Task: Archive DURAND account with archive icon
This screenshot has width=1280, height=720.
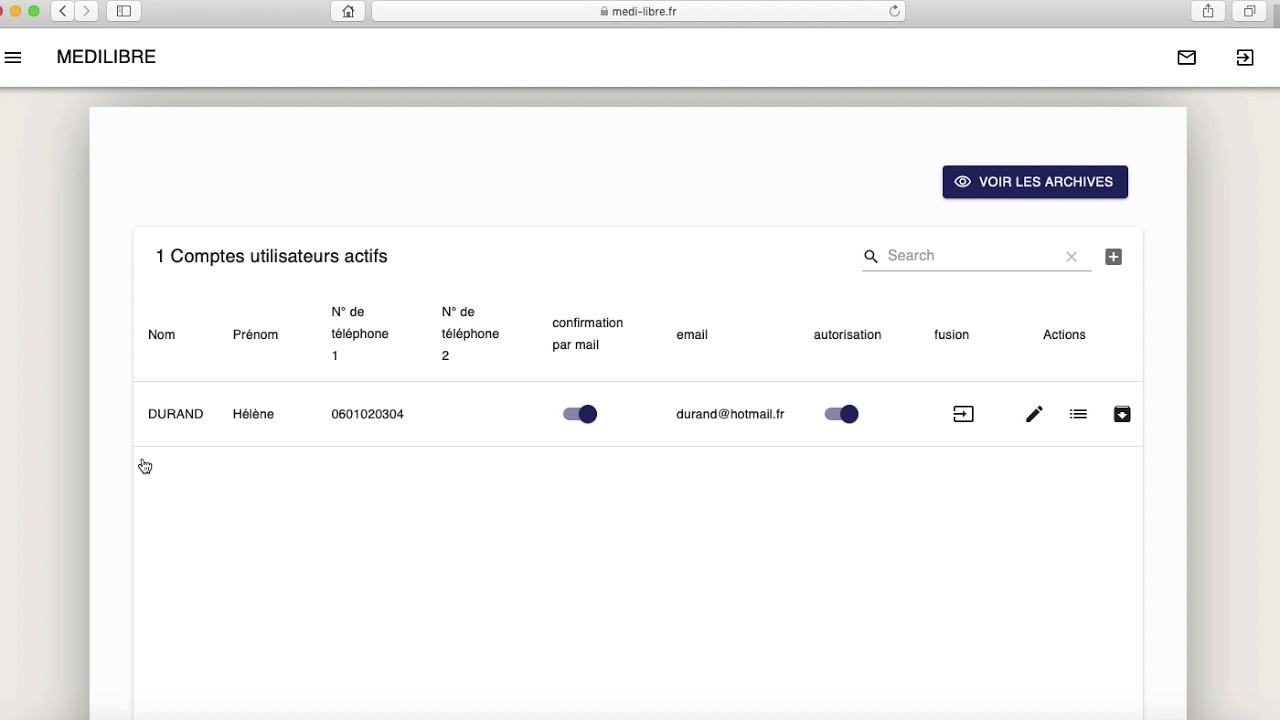Action: tap(1122, 414)
